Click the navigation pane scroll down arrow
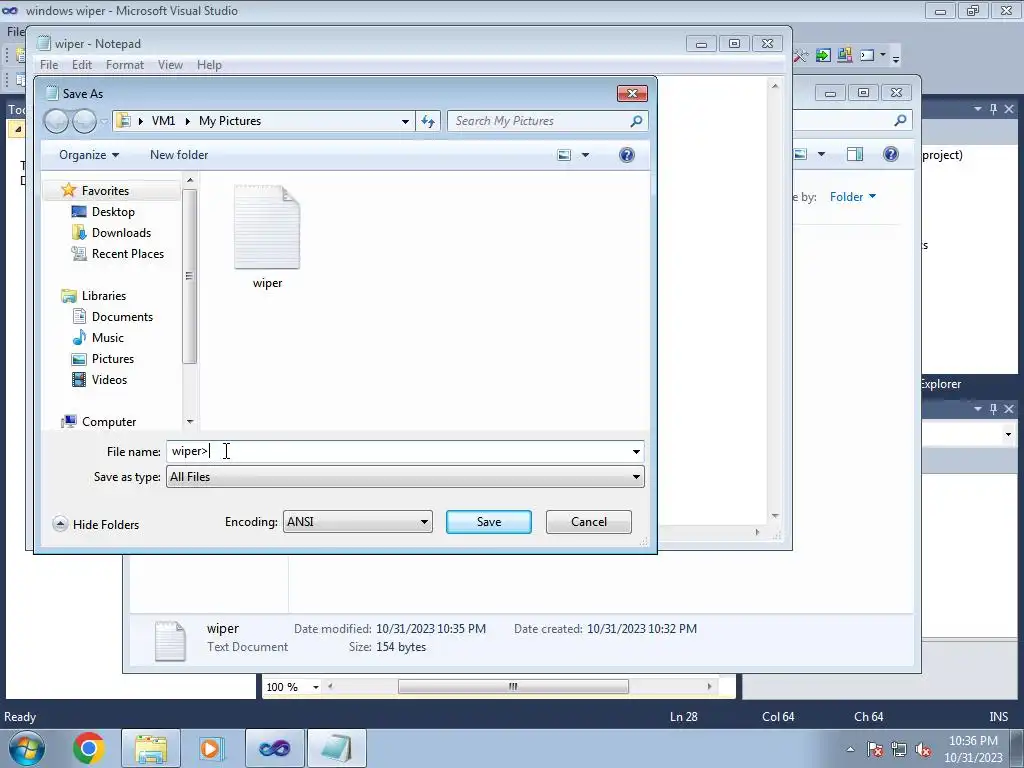This screenshot has height=768, width=1024. click(190, 422)
